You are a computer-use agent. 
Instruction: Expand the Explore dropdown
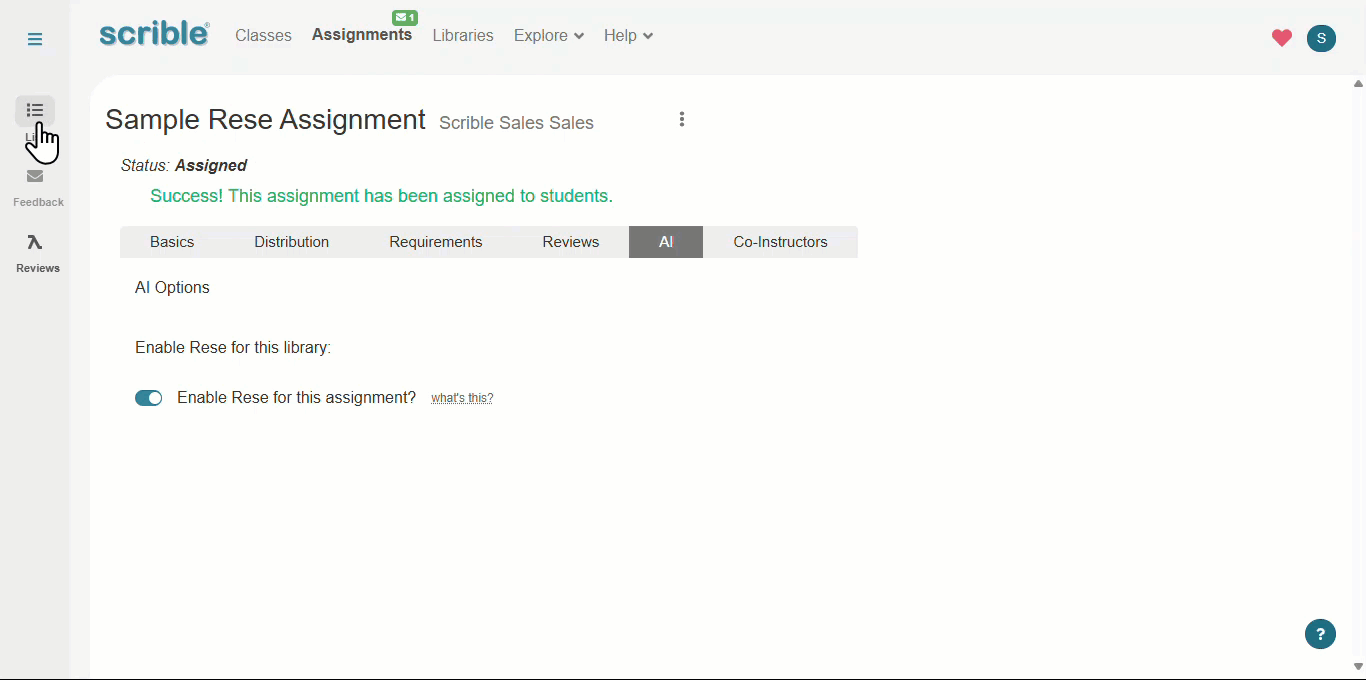coord(548,36)
